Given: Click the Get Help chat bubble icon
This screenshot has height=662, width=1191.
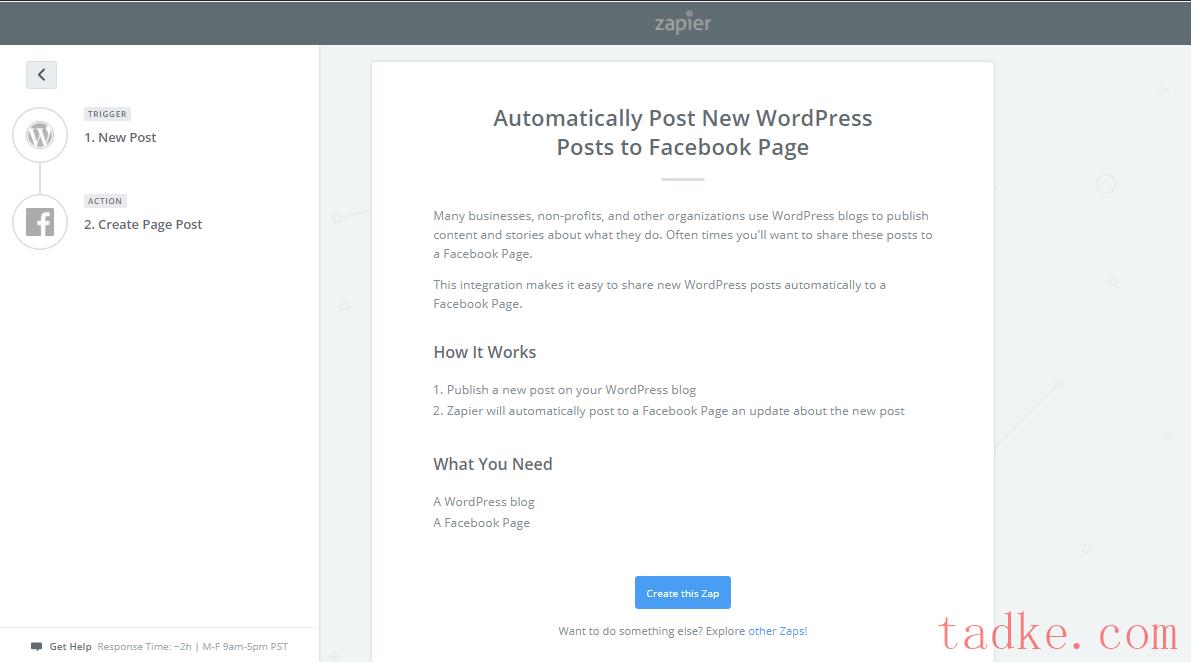Looking at the screenshot, I should [37, 647].
